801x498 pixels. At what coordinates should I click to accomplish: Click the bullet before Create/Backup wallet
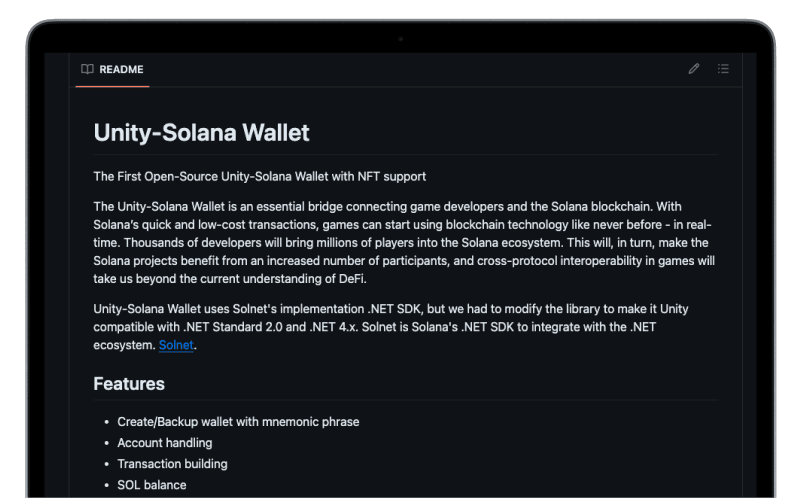(x=105, y=422)
